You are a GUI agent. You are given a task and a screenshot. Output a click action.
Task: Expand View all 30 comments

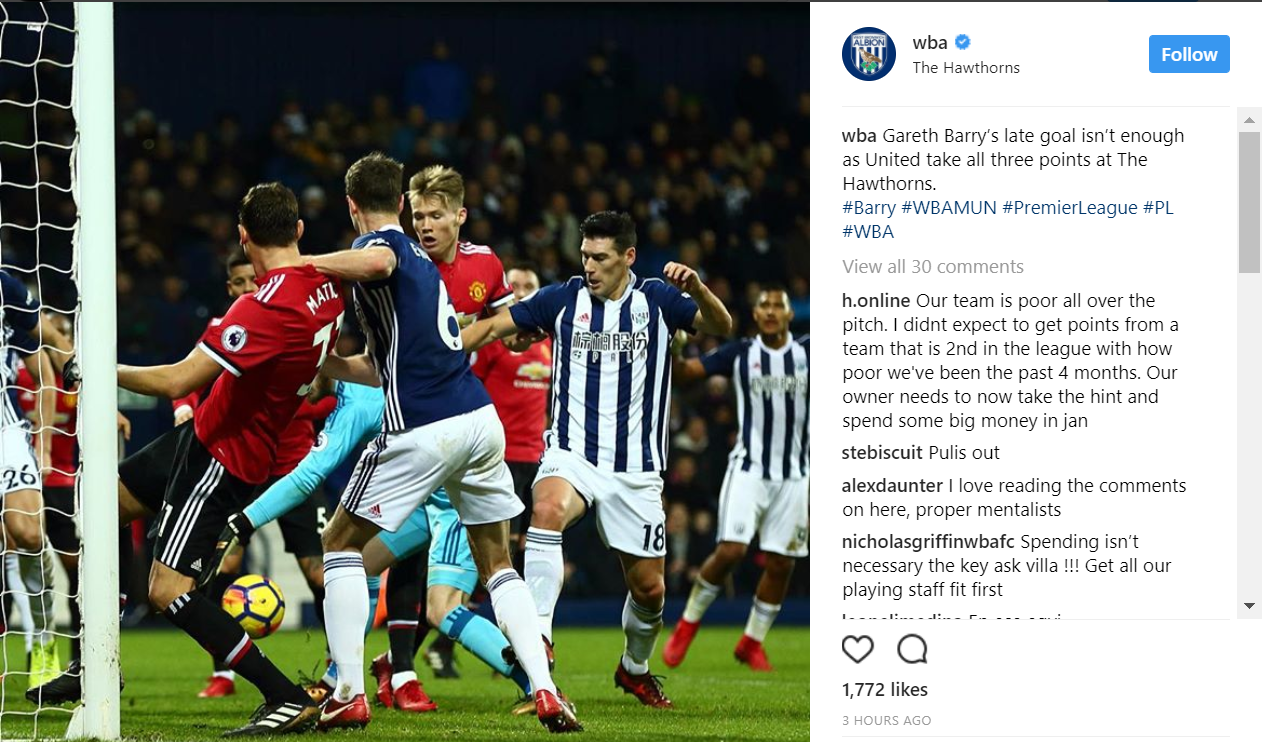coord(933,267)
